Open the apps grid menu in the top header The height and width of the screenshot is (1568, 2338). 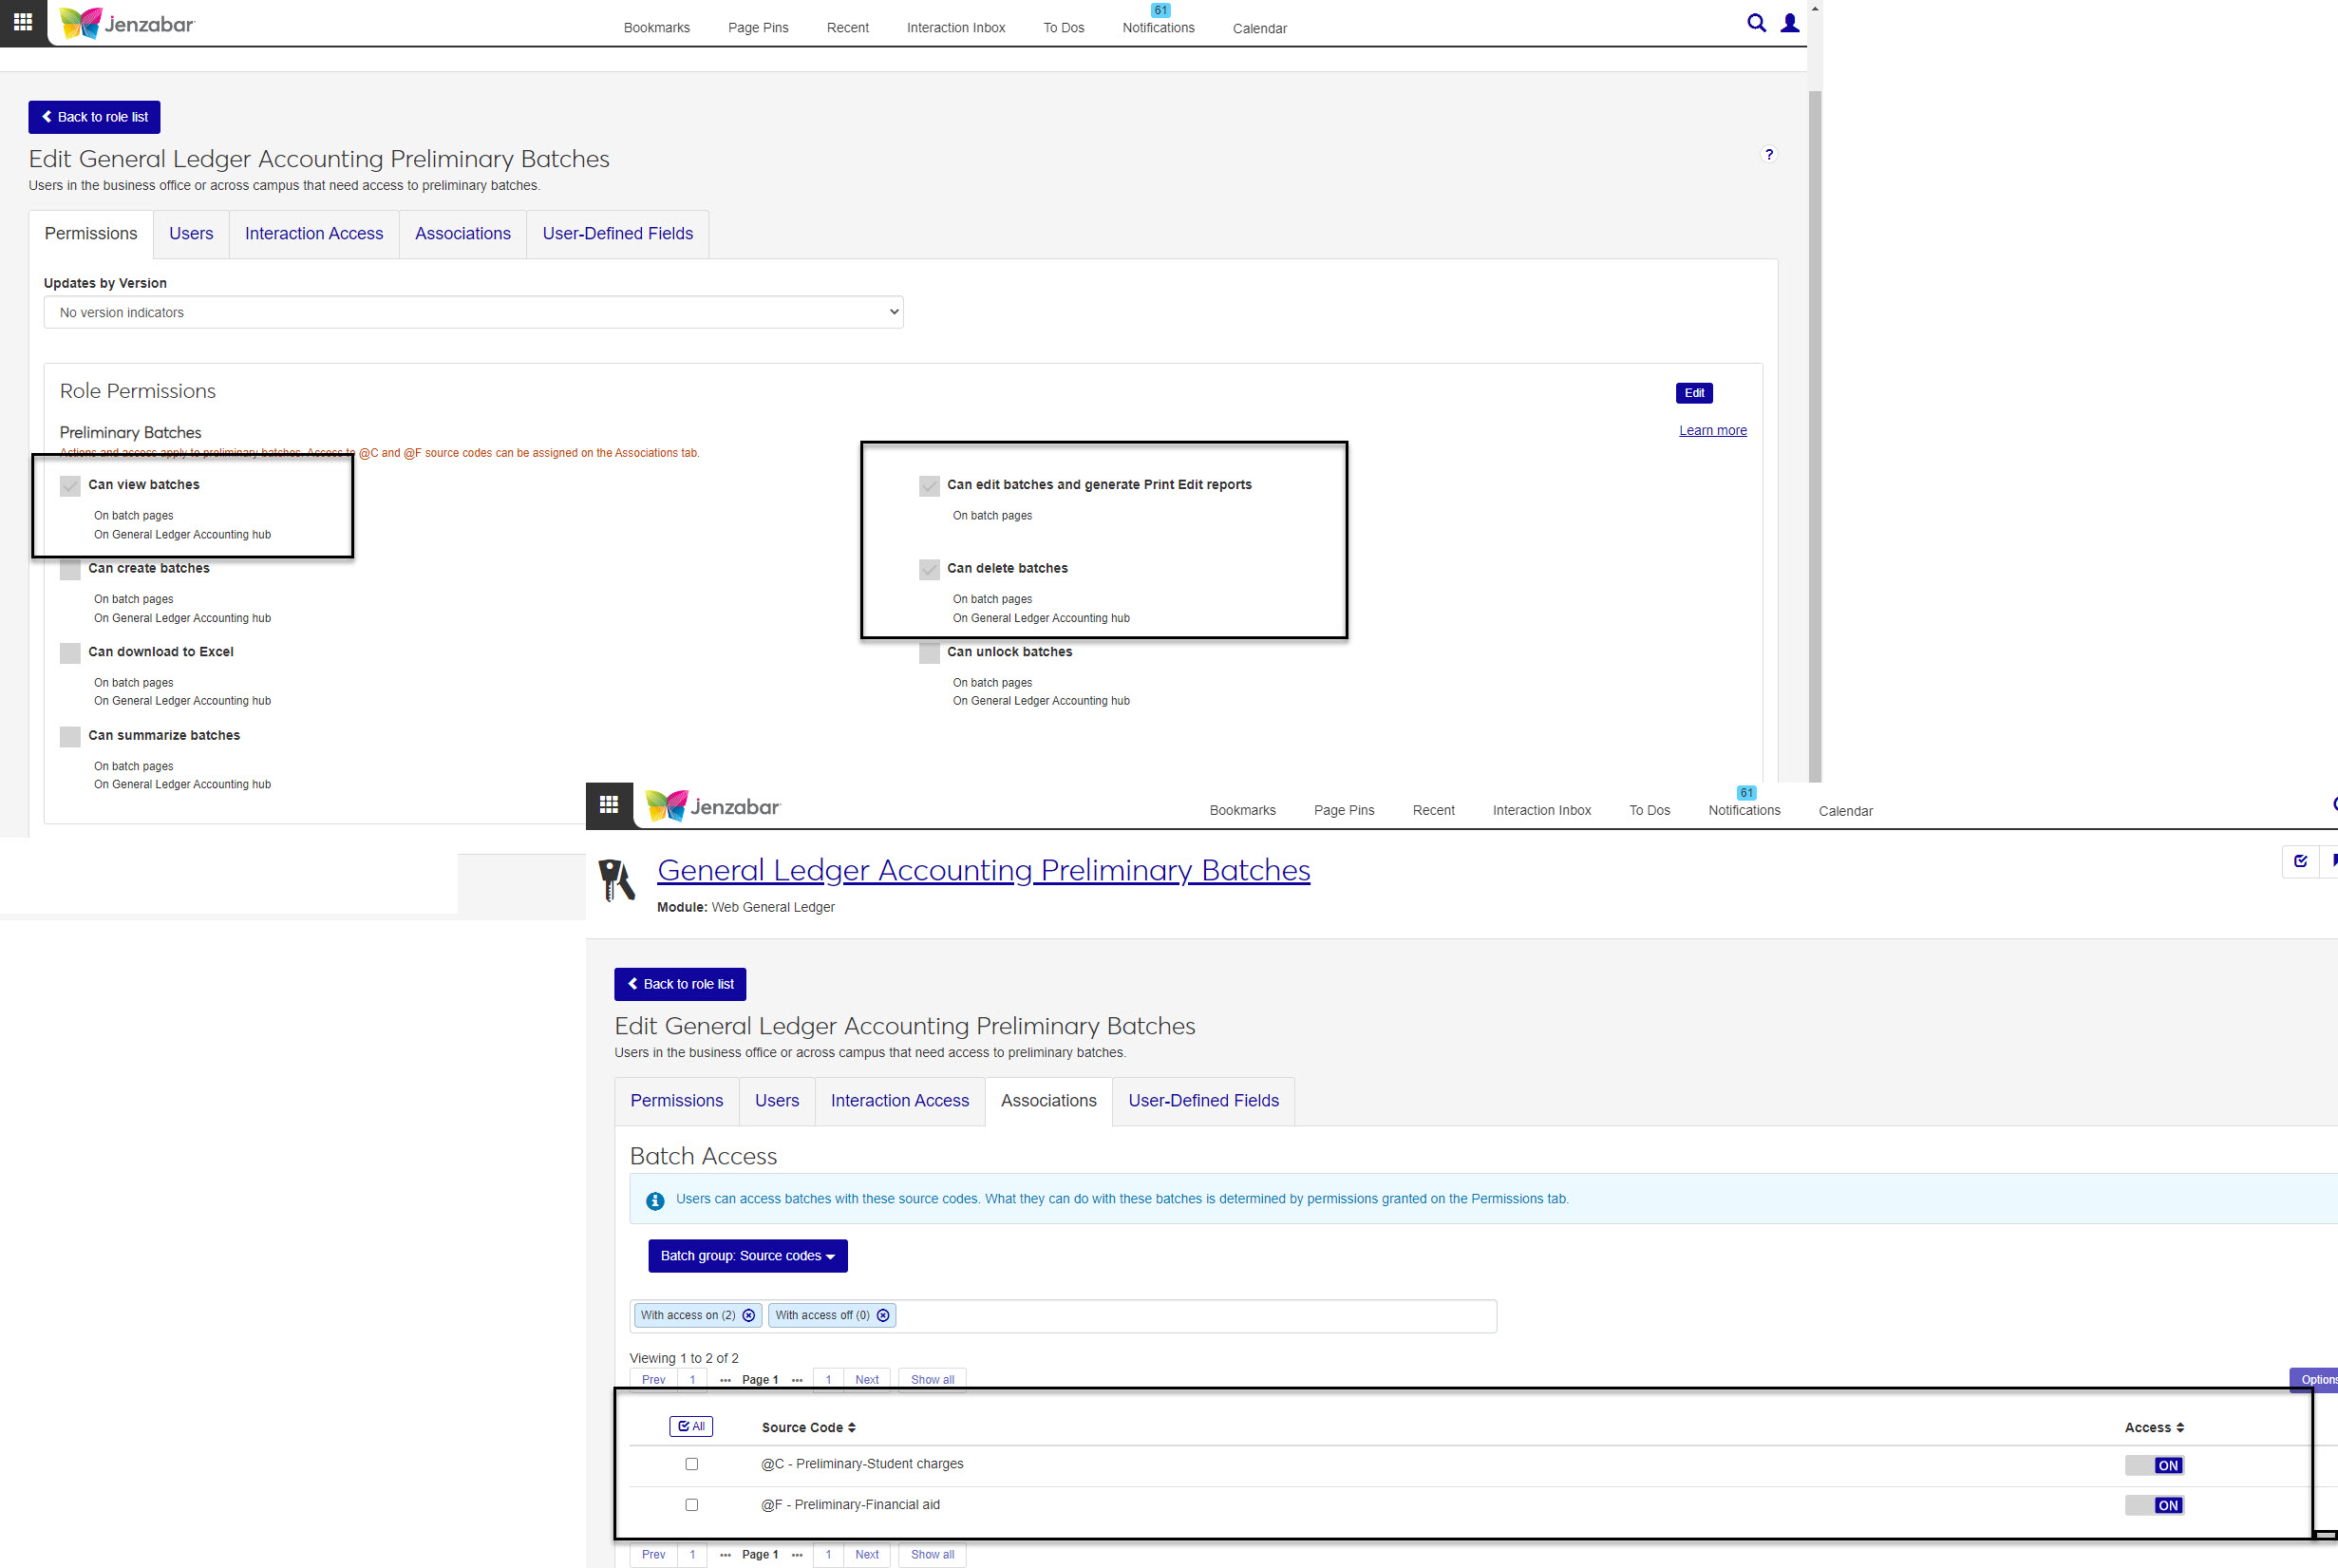[23, 22]
